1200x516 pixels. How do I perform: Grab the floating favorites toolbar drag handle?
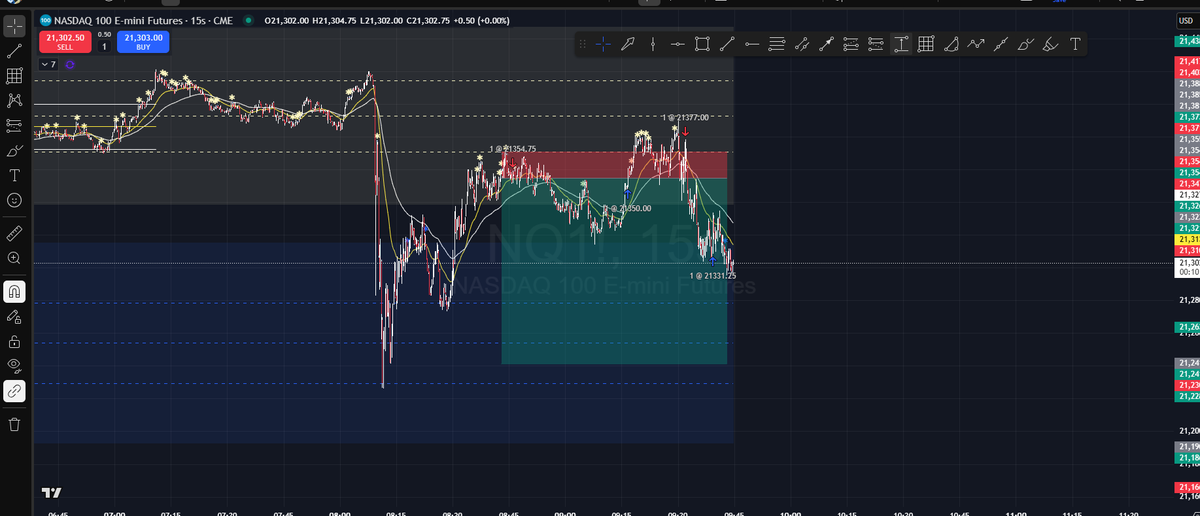[x=583, y=44]
